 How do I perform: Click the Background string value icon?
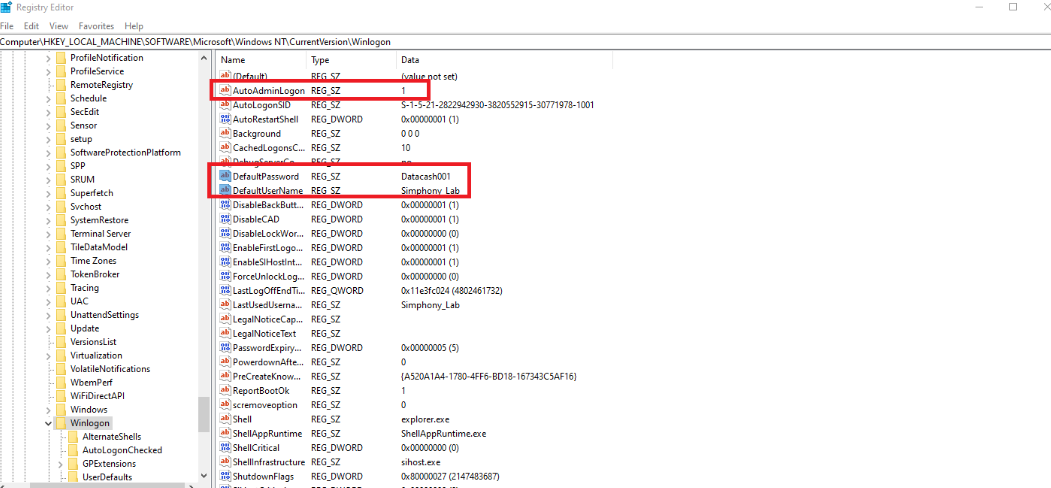[x=225, y=133]
